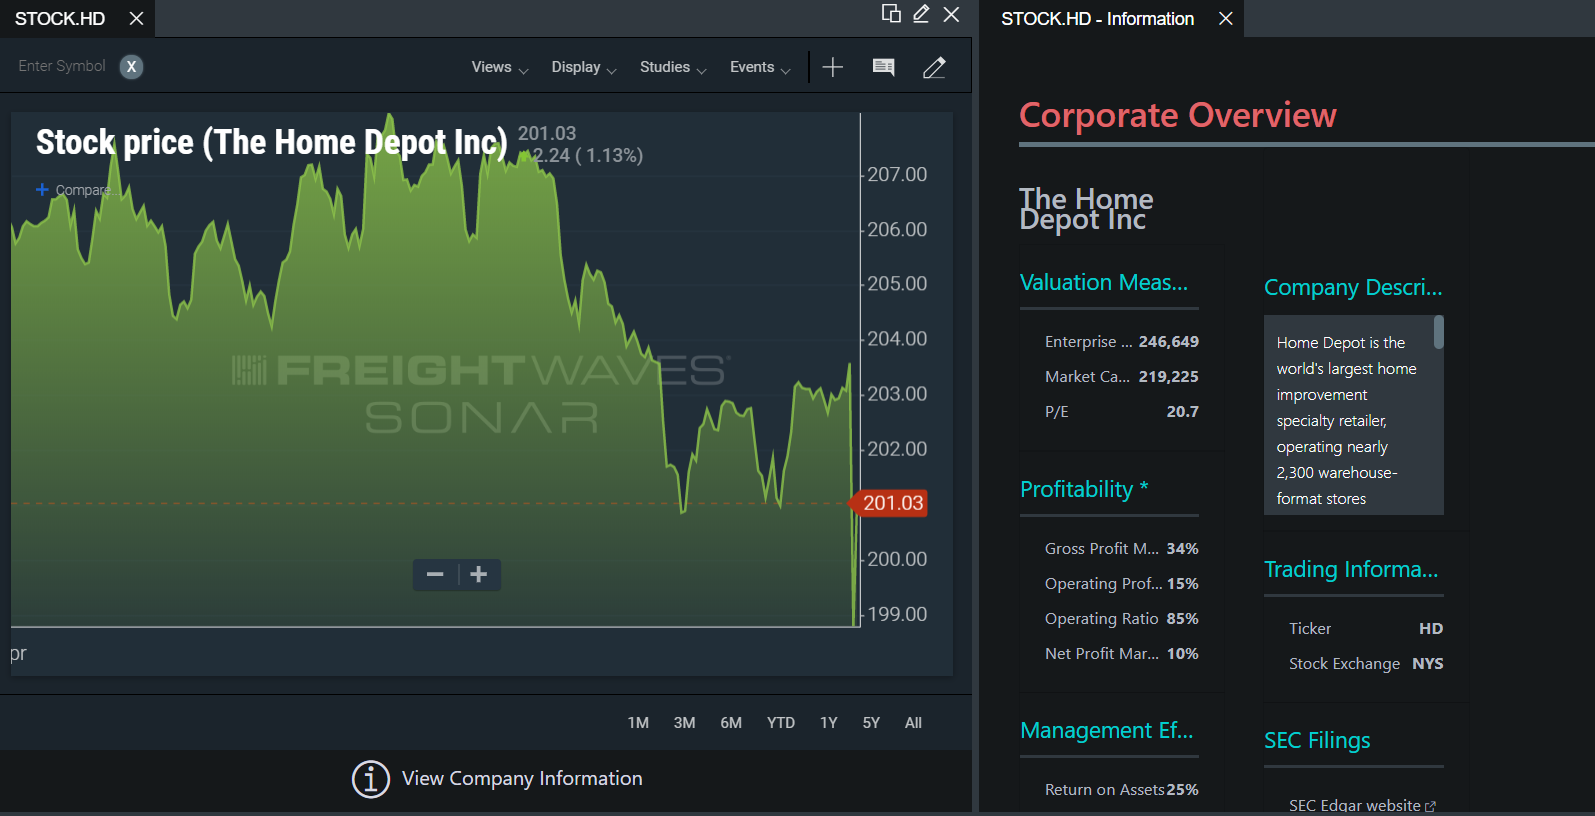Click the Valuation Meas... section heading
Screen dimensions: 1595x816
[1104, 283]
